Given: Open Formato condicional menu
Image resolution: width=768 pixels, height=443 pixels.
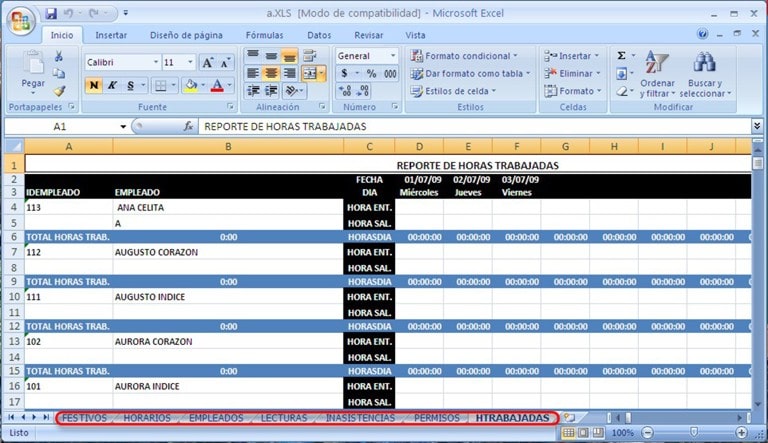Looking at the screenshot, I should [464, 56].
